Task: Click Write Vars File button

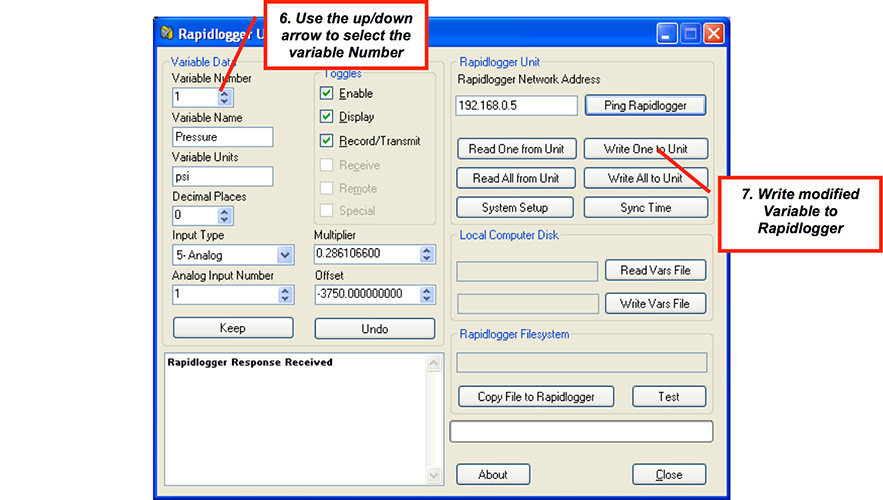Action: click(655, 303)
